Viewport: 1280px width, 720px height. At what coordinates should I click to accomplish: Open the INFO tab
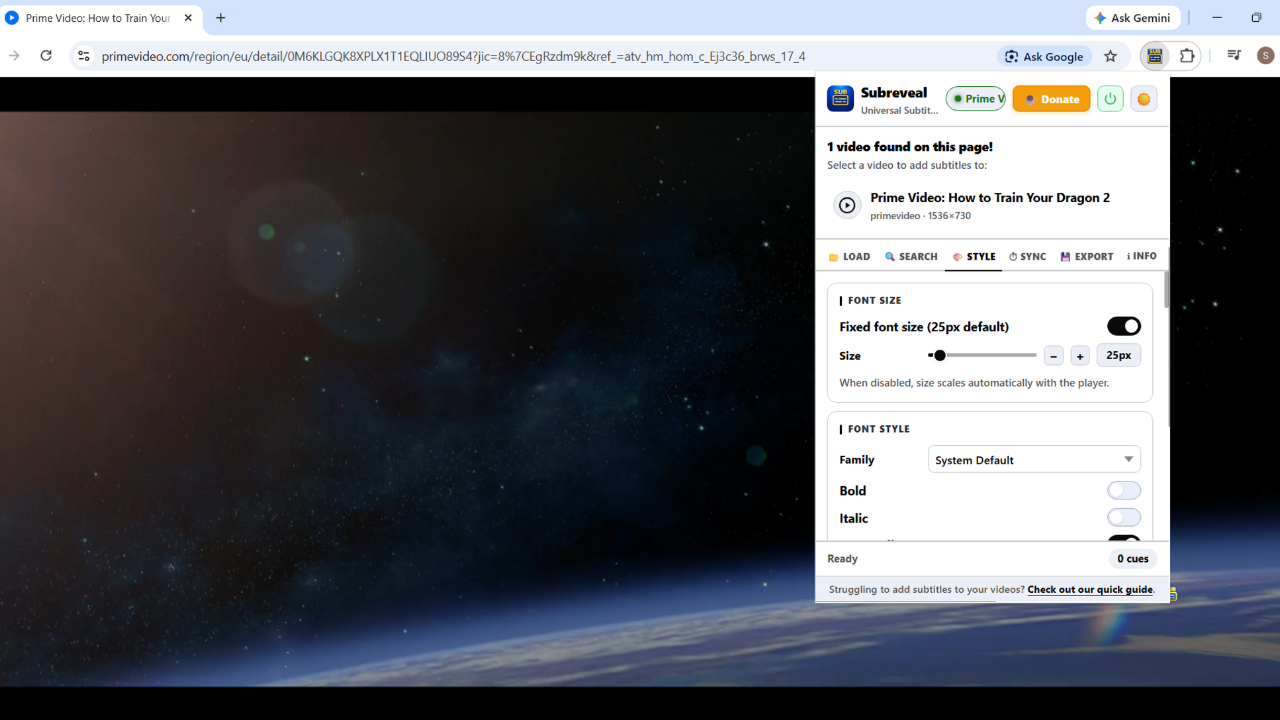(1141, 257)
